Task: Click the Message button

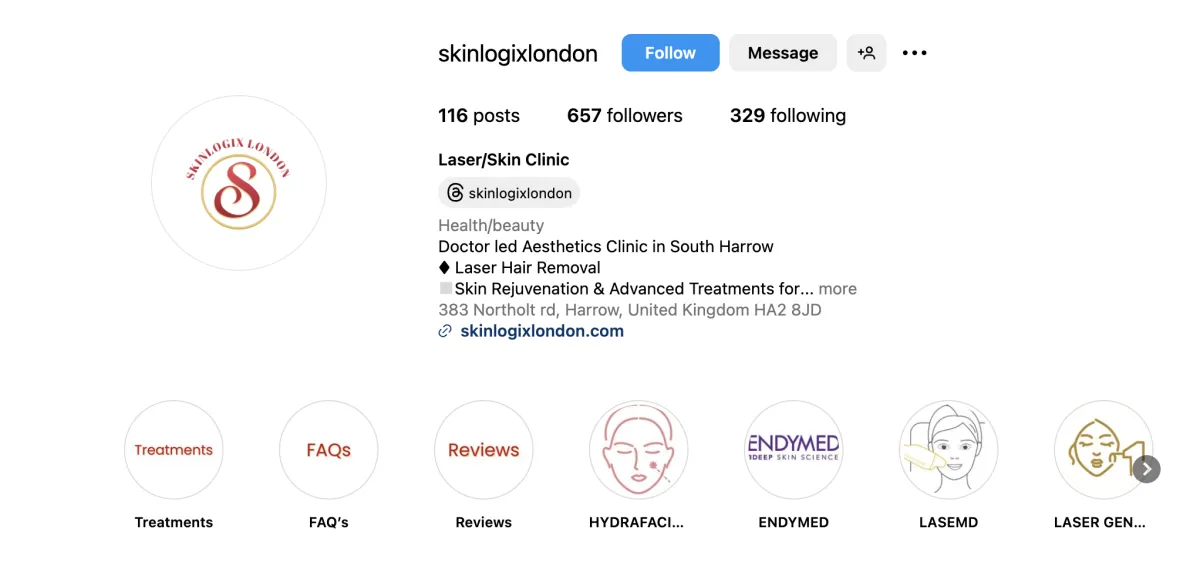Action: (783, 53)
